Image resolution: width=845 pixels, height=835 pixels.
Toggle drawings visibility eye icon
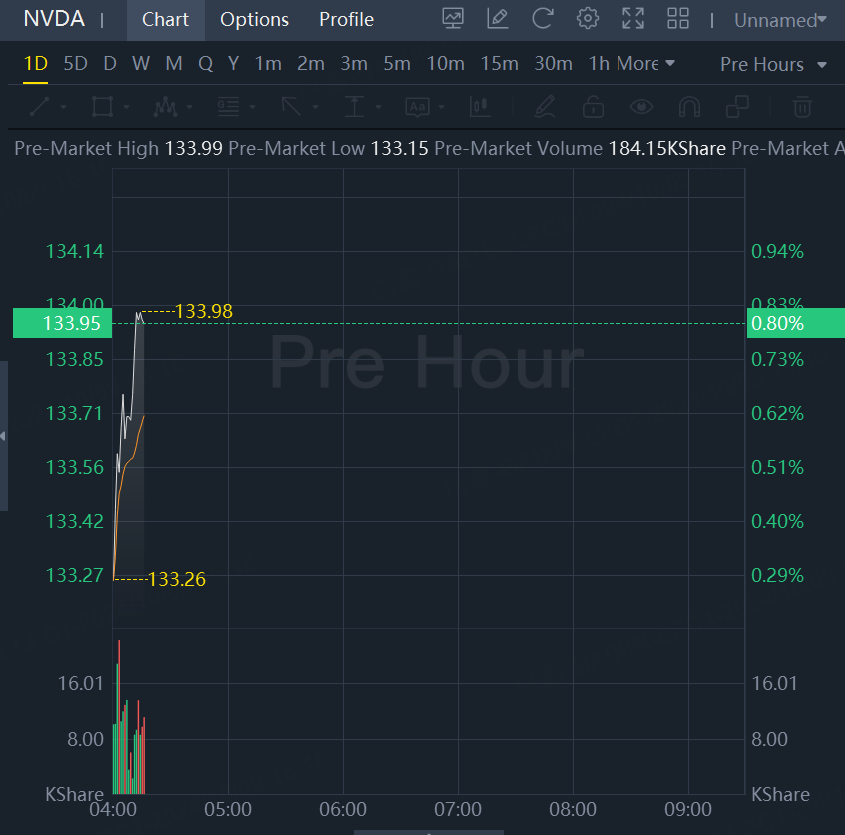point(641,107)
